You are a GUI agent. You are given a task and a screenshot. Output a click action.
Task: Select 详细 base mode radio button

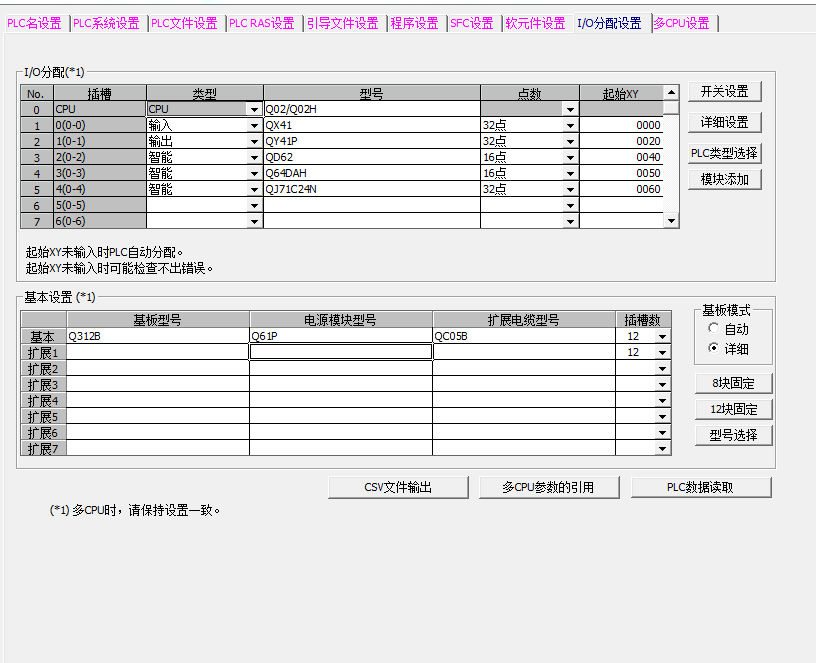tap(713, 348)
